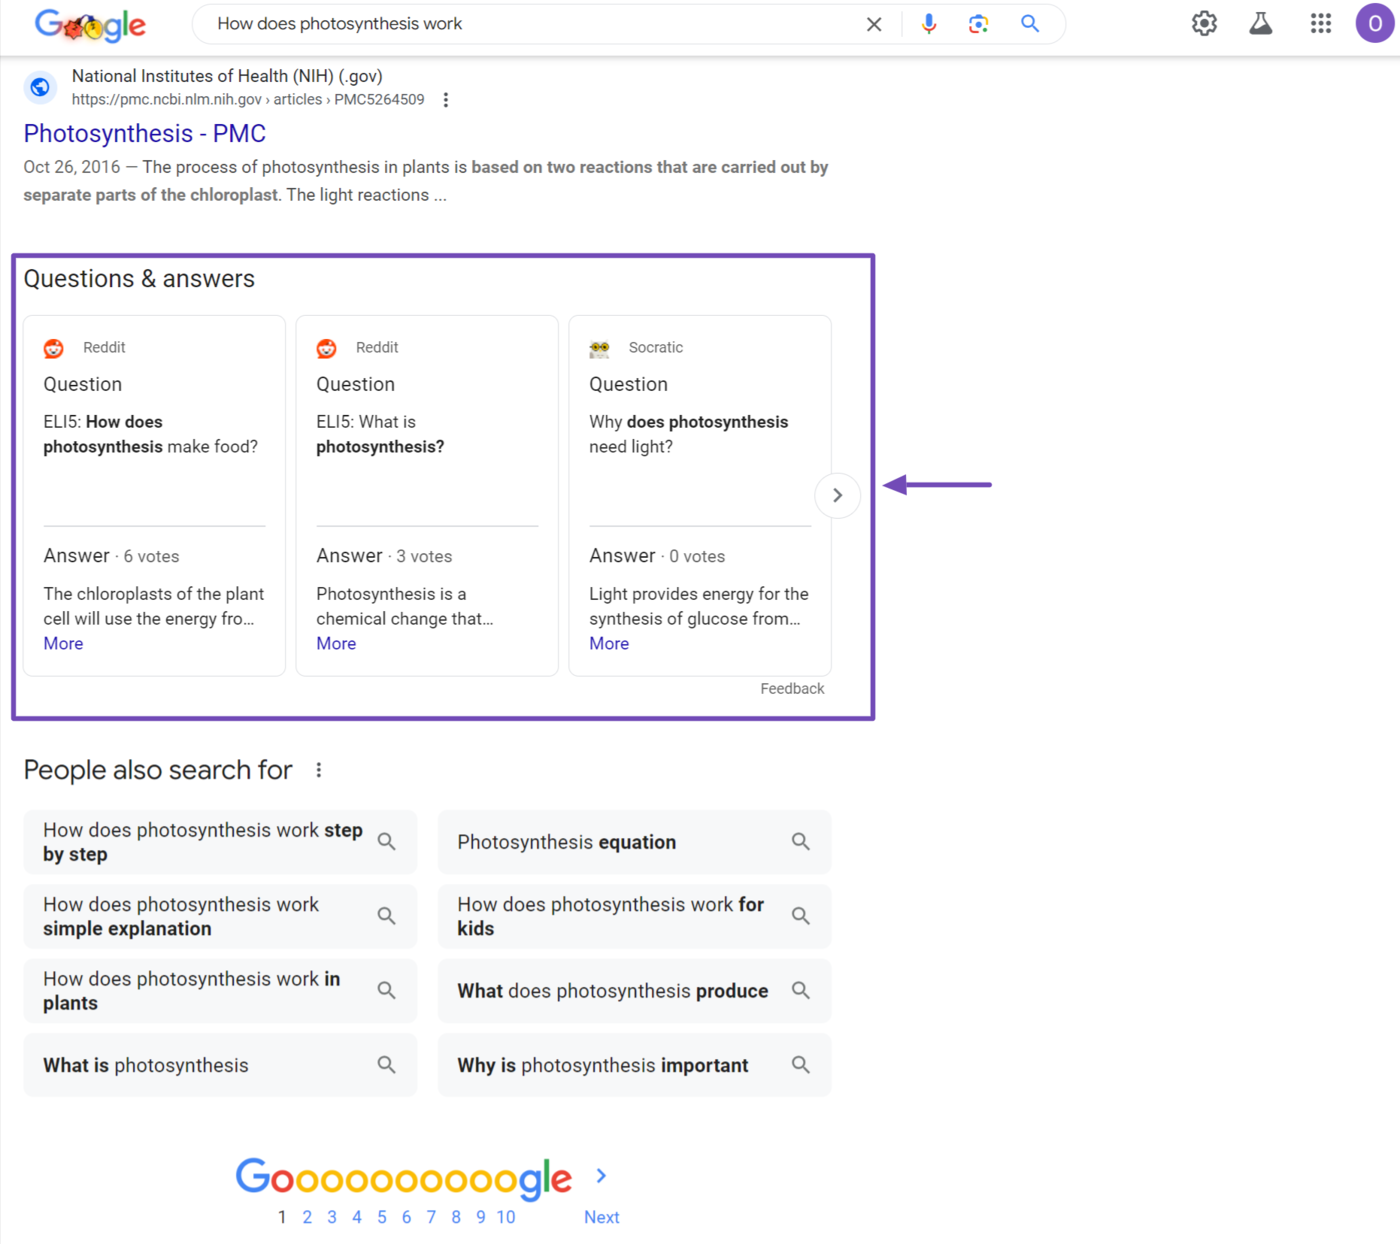The width and height of the screenshot is (1400, 1244).
Task: Go to results page 6
Action: pyautogui.click(x=406, y=1217)
